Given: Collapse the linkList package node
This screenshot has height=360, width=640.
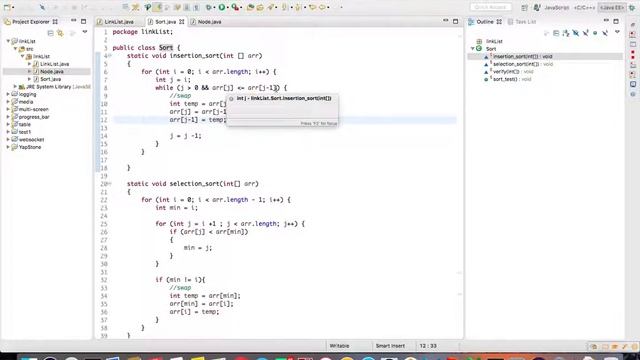Looking at the screenshot, I should click(x=22, y=56).
